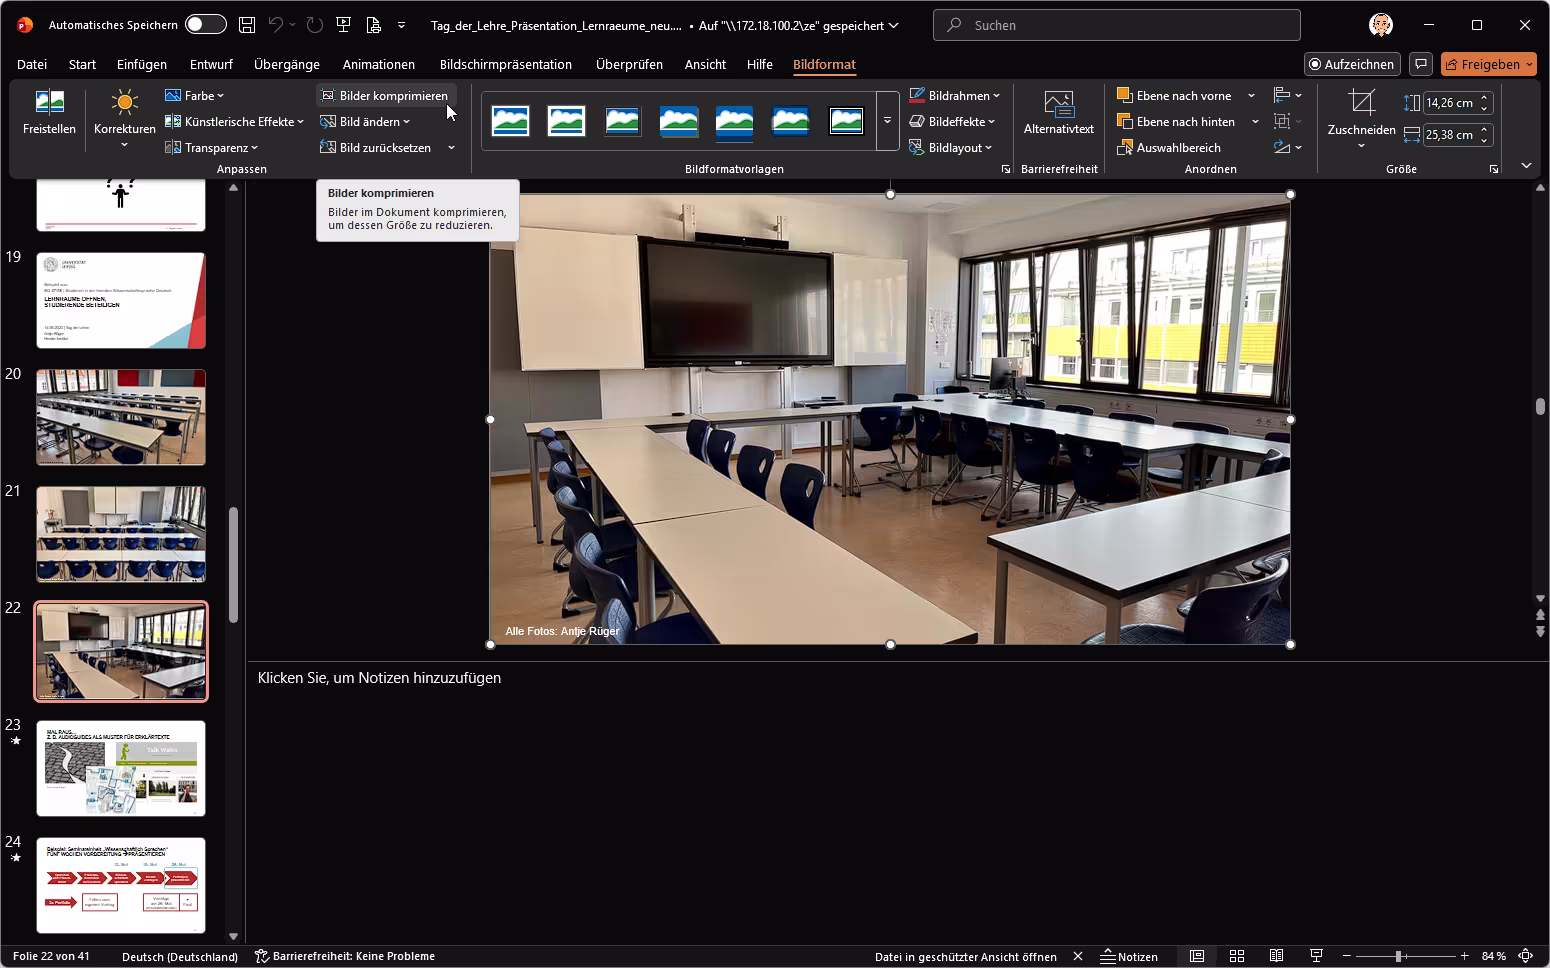Click the Redo icon in quick access
Screen dimensions: 1550x968
(315, 25)
